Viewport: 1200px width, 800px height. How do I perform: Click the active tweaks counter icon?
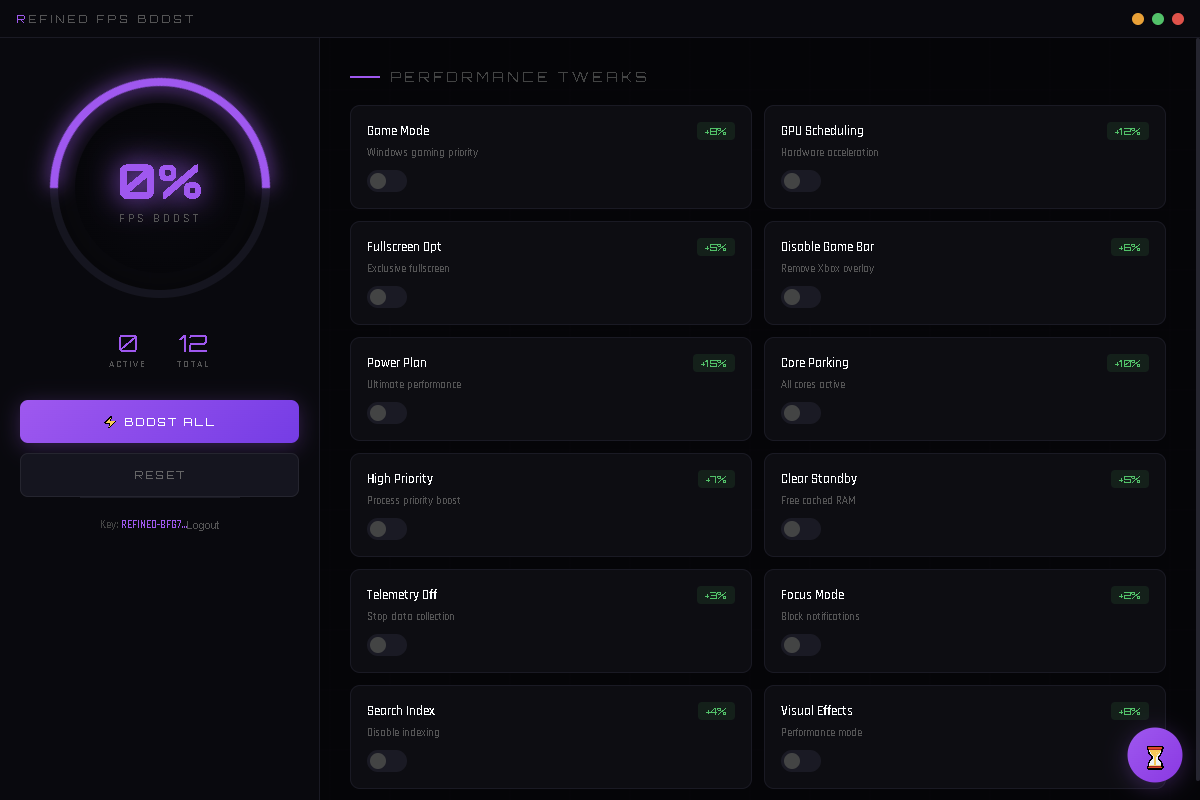128,344
